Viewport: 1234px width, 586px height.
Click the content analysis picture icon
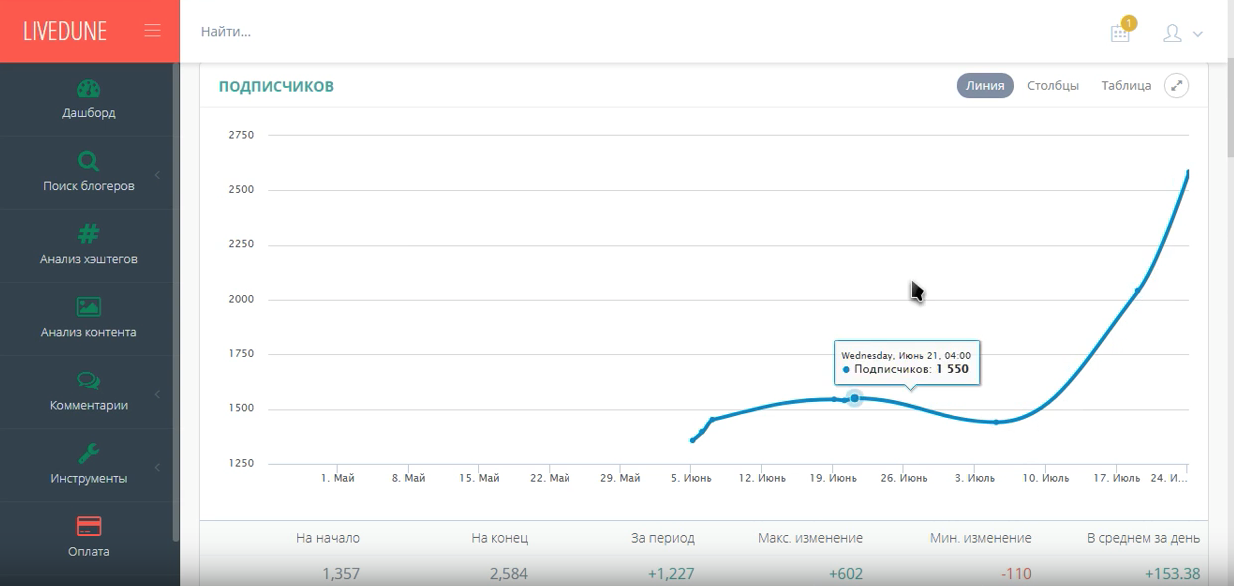click(x=89, y=307)
